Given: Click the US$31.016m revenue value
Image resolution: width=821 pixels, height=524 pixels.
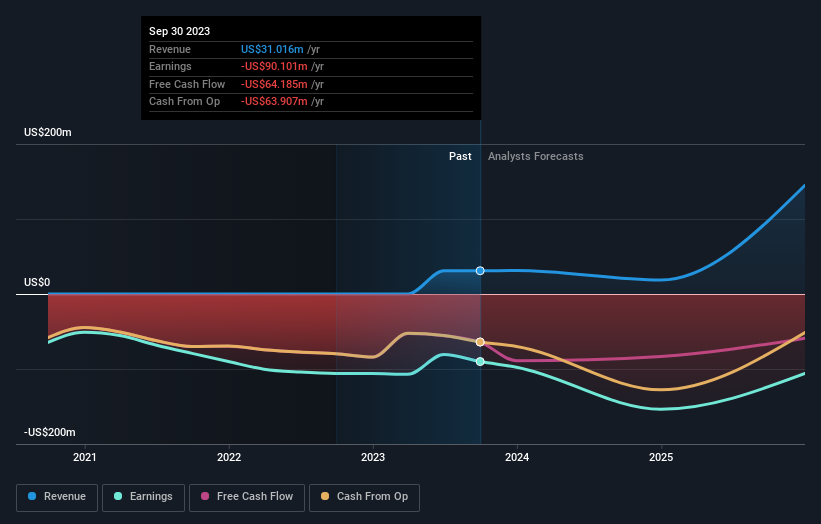Looking at the screenshot, I should tap(272, 49).
